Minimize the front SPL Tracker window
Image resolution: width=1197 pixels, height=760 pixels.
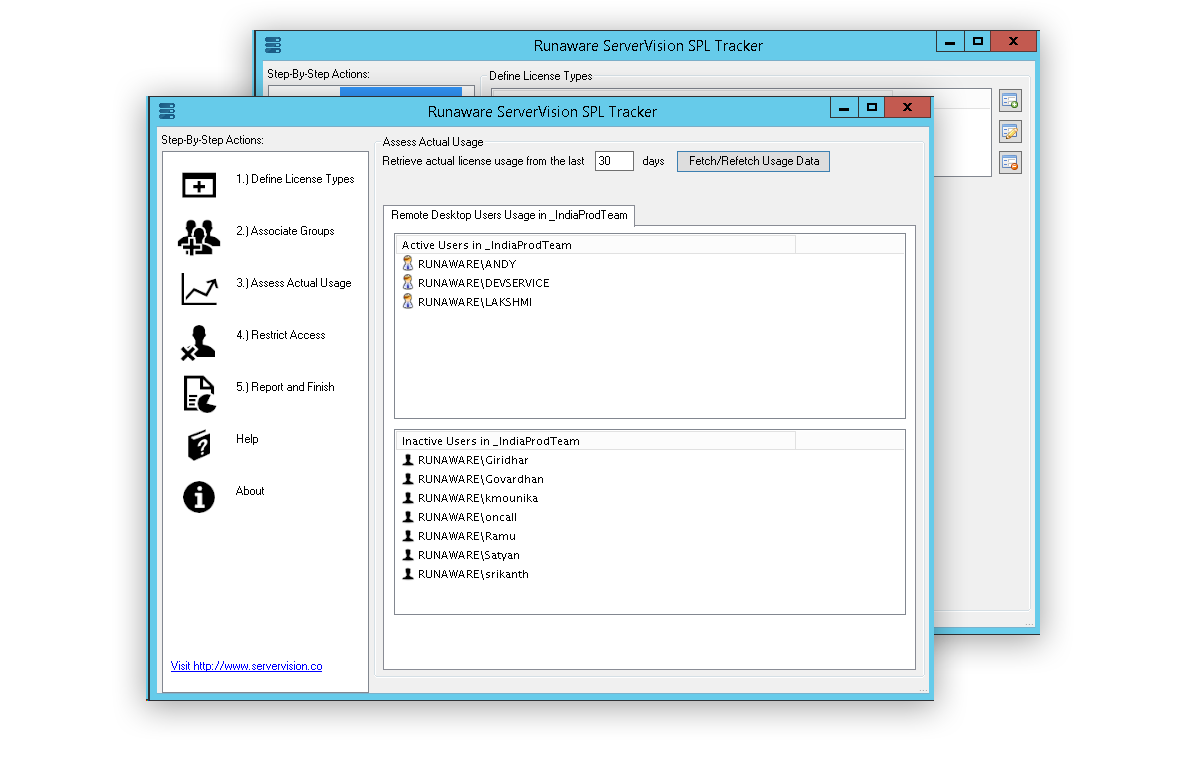(844, 108)
